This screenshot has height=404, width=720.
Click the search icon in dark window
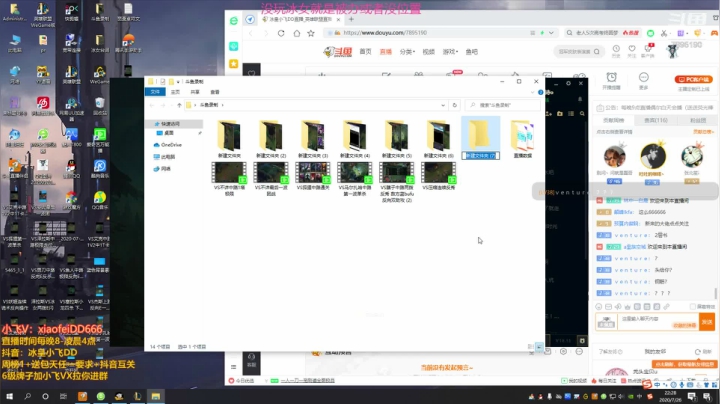(x=582, y=113)
